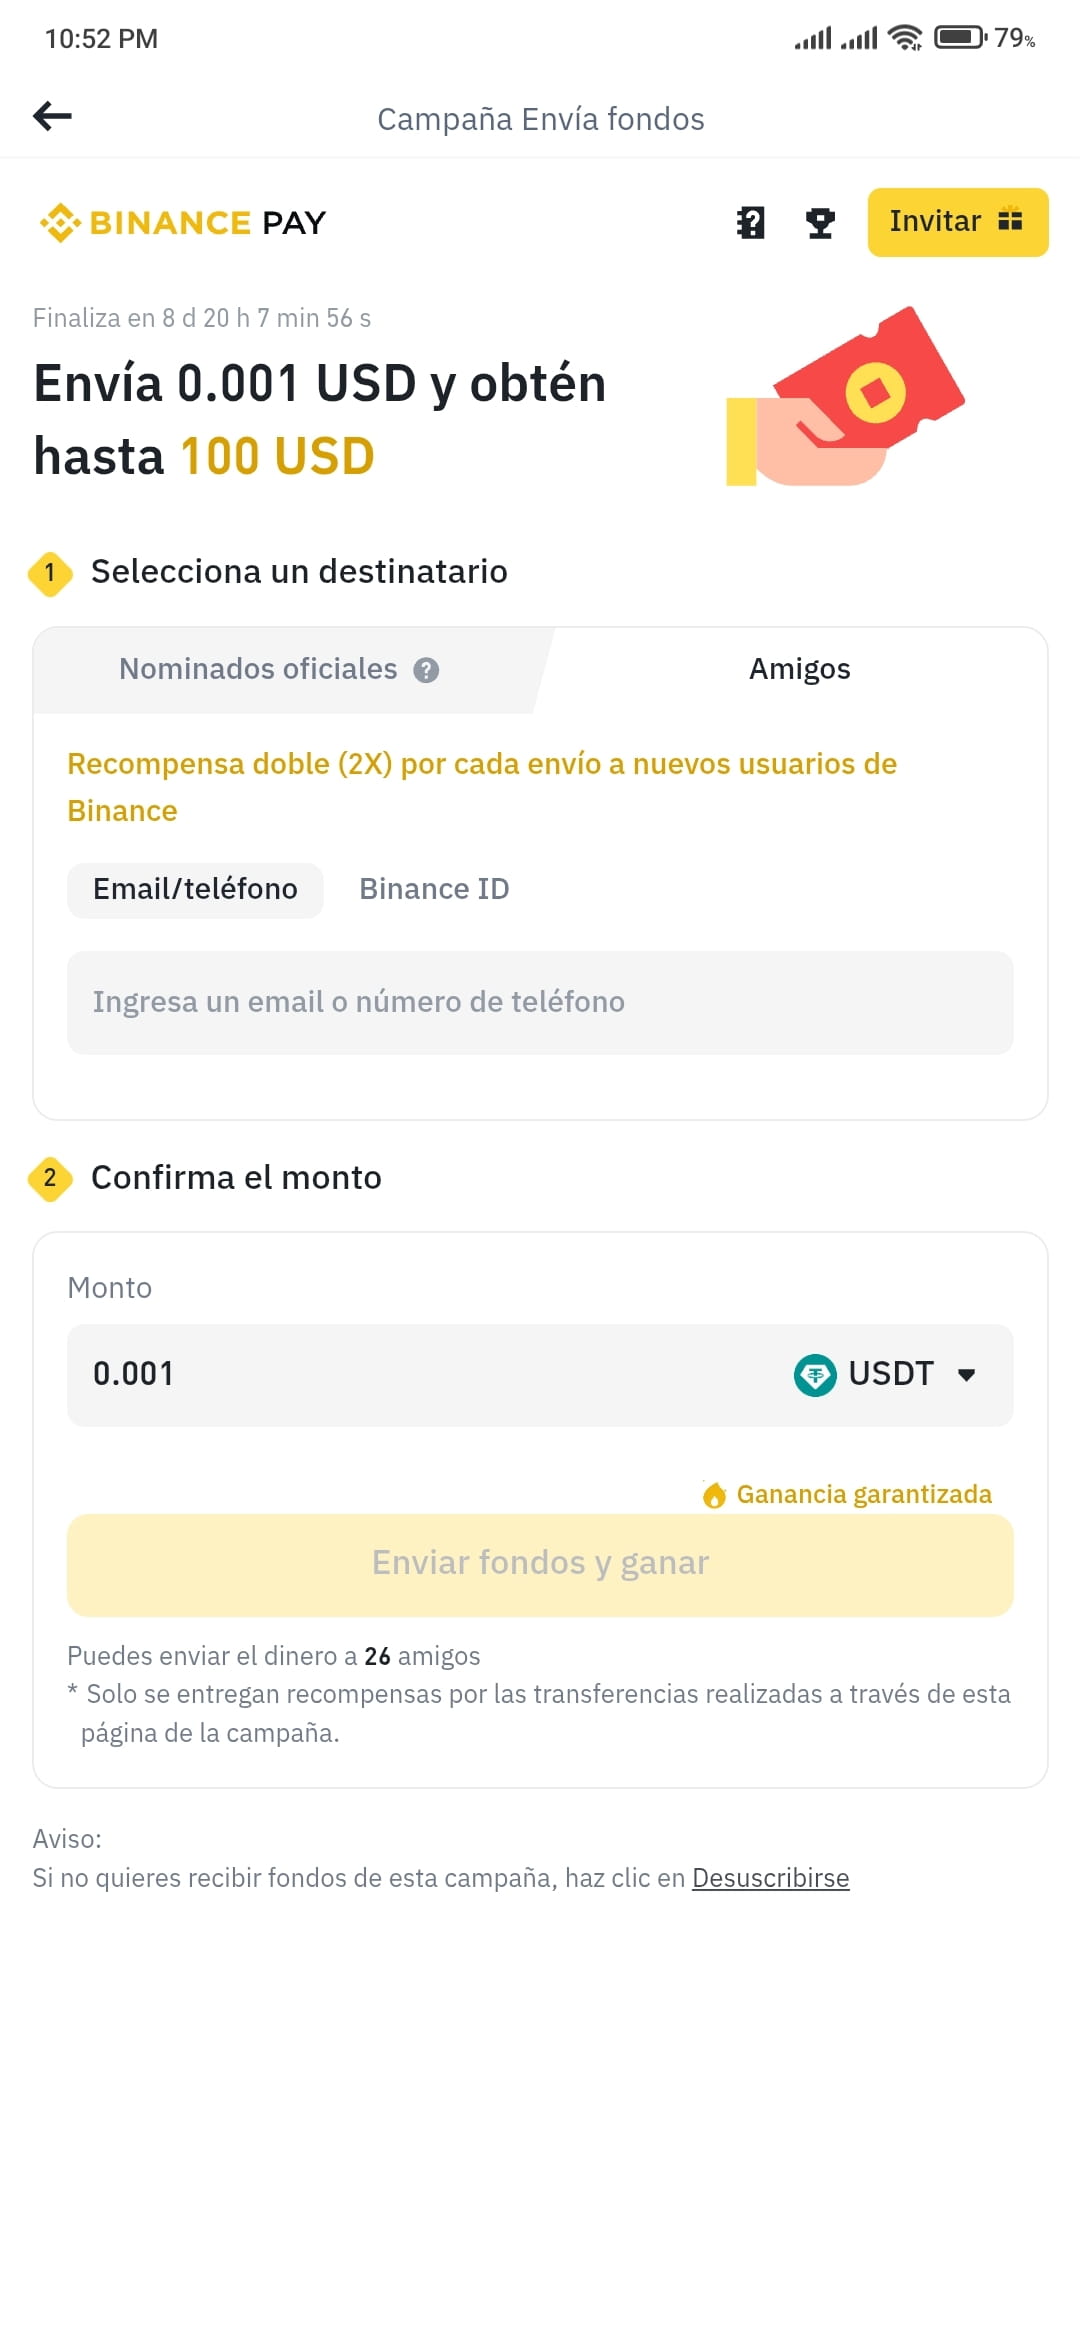
Task: Switch to the Amigos tab
Action: click(x=799, y=670)
